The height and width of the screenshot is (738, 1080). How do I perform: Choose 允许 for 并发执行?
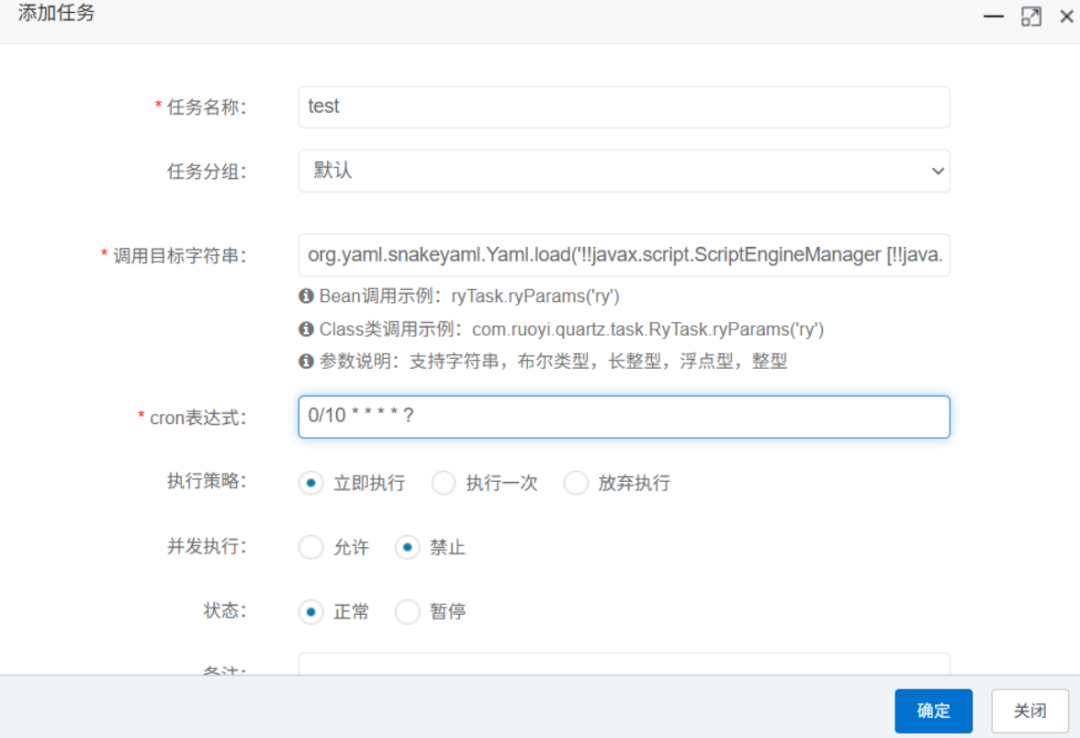coord(311,547)
